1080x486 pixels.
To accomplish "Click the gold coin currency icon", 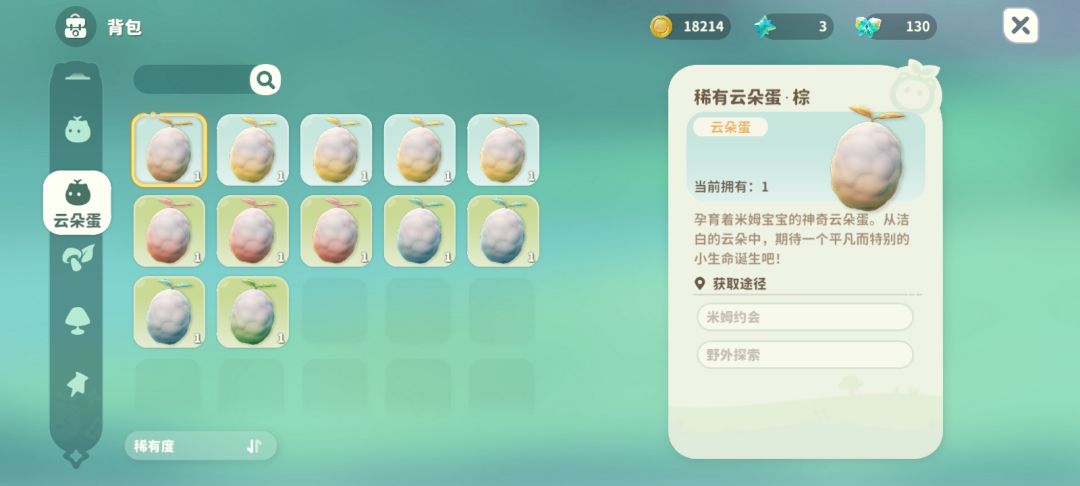I will tap(661, 27).
